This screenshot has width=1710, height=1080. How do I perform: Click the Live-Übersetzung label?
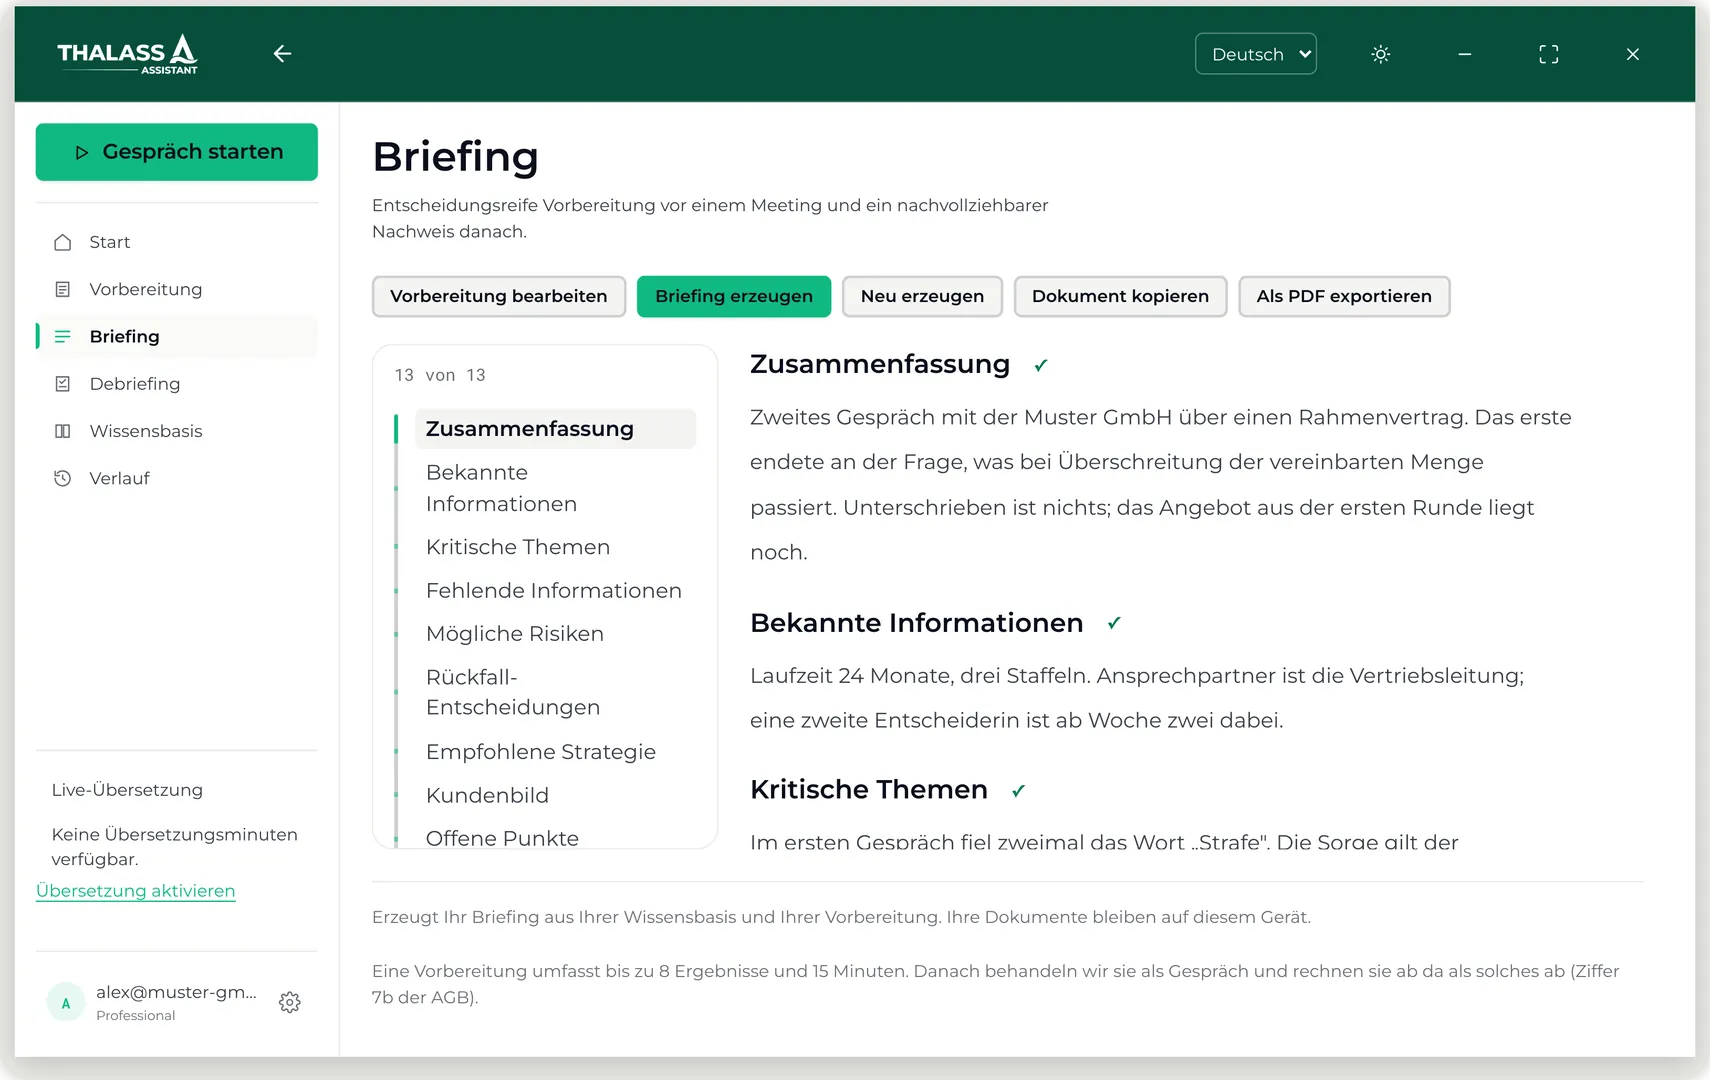point(127,790)
